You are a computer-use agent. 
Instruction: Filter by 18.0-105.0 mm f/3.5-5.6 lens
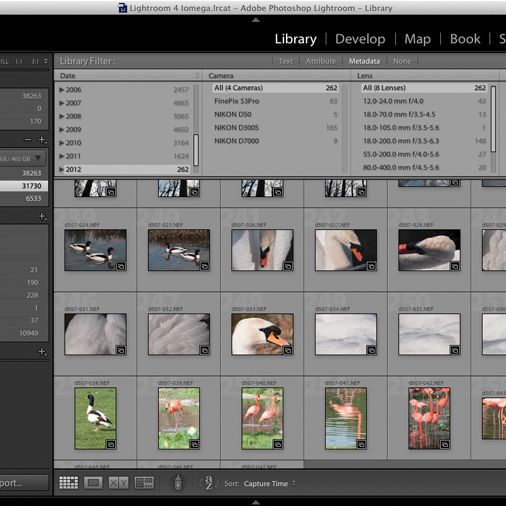[x=424, y=128]
